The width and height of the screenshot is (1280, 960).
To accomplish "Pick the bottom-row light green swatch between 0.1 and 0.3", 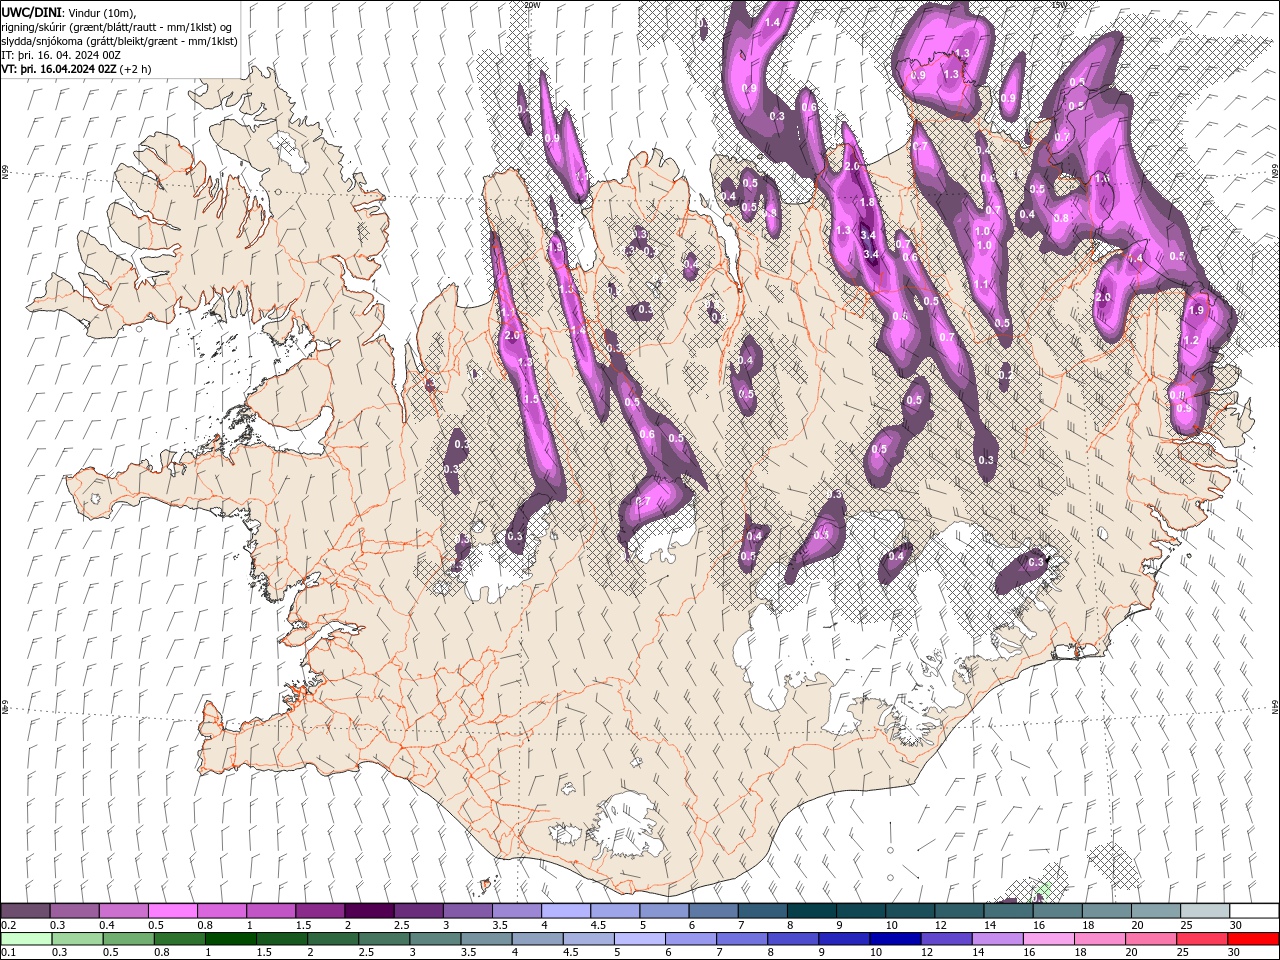I will (25, 939).
